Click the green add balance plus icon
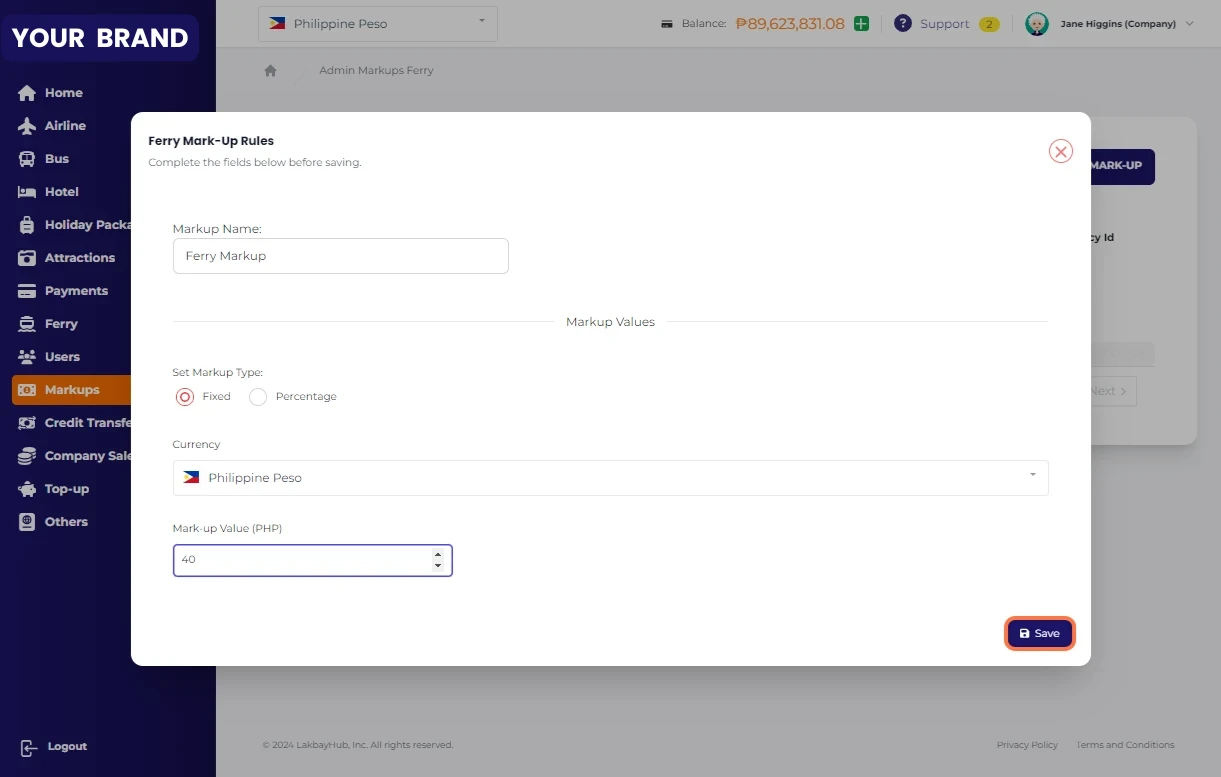 [x=861, y=24]
